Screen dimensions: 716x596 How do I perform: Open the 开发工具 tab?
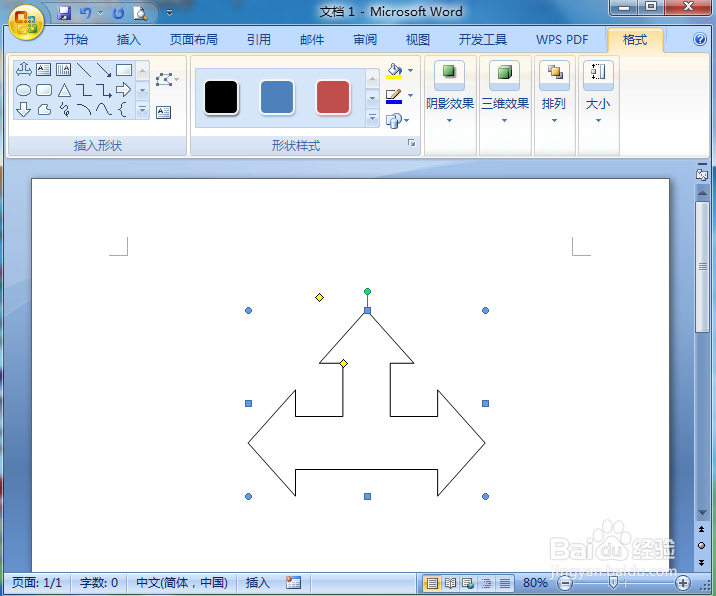pos(483,40)
